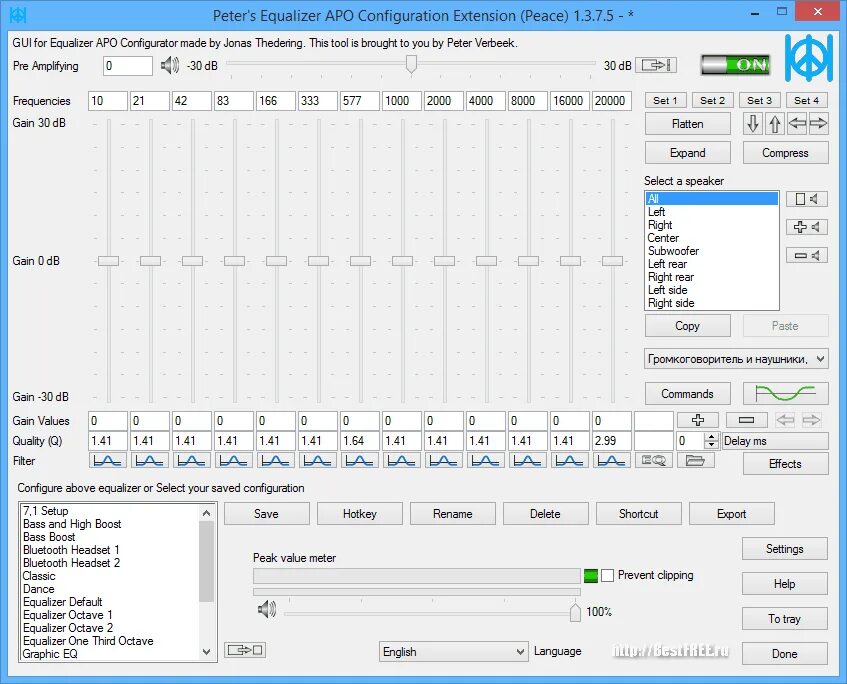Enable the Prevent clipping checkbox
This screenshot has width=847, height=684.
pyautogui.click(x=608, y=575)
